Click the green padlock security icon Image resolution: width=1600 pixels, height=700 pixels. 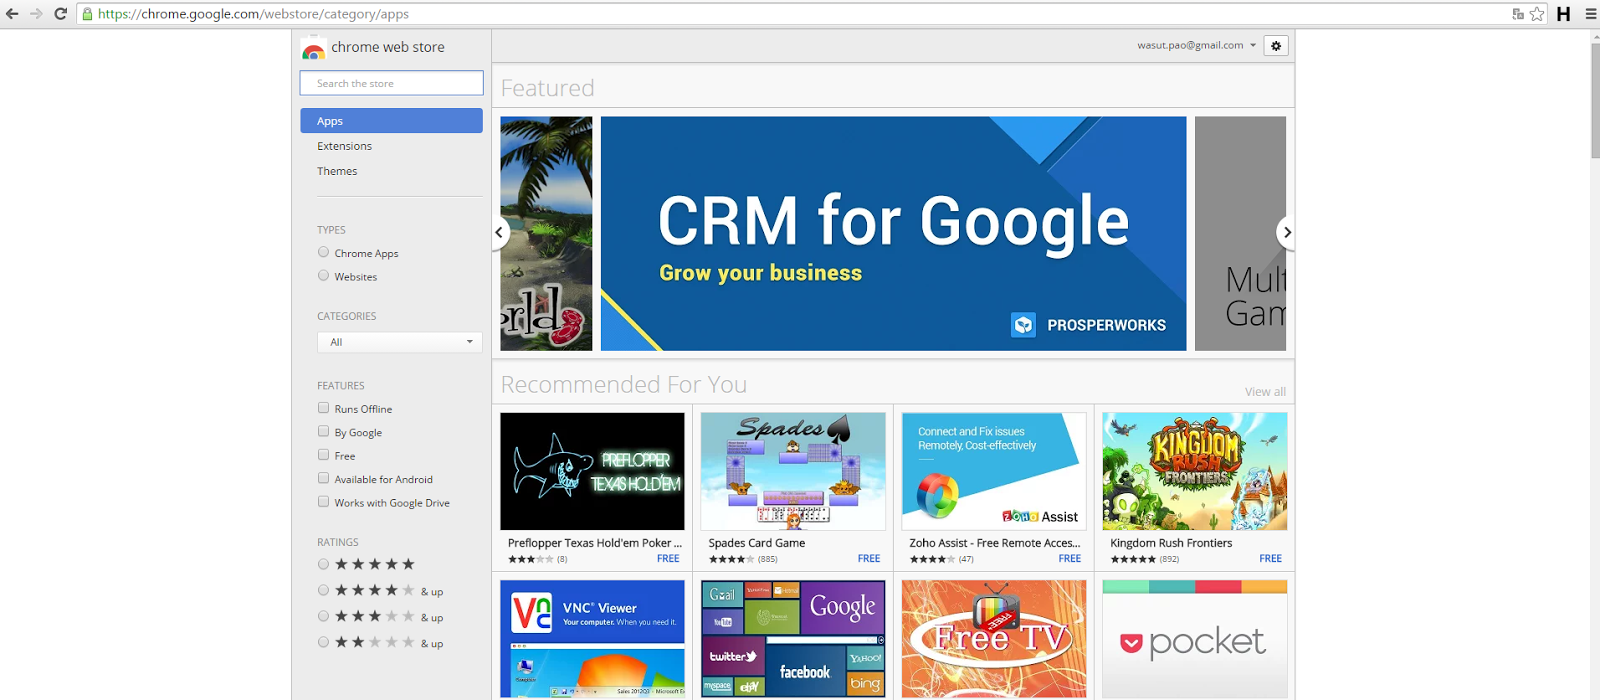pyautogui.click(x=88, y=14)
